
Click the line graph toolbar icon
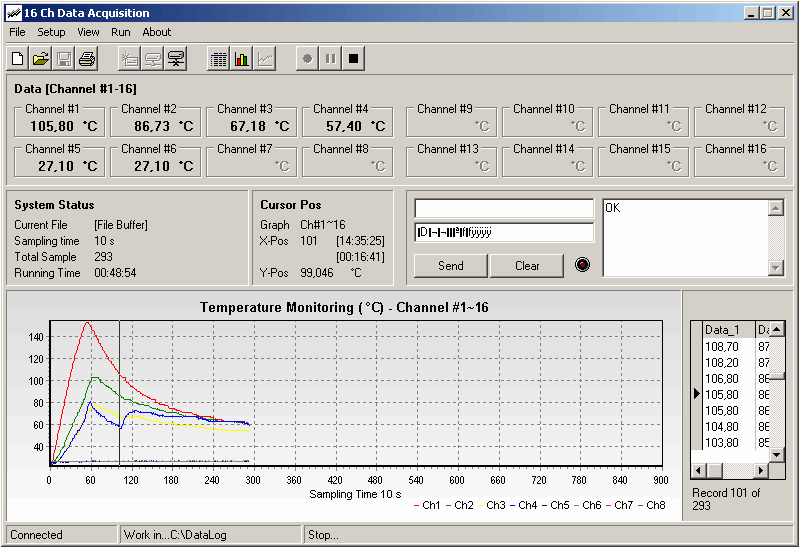pyautogui.click(x=265, y=59)
